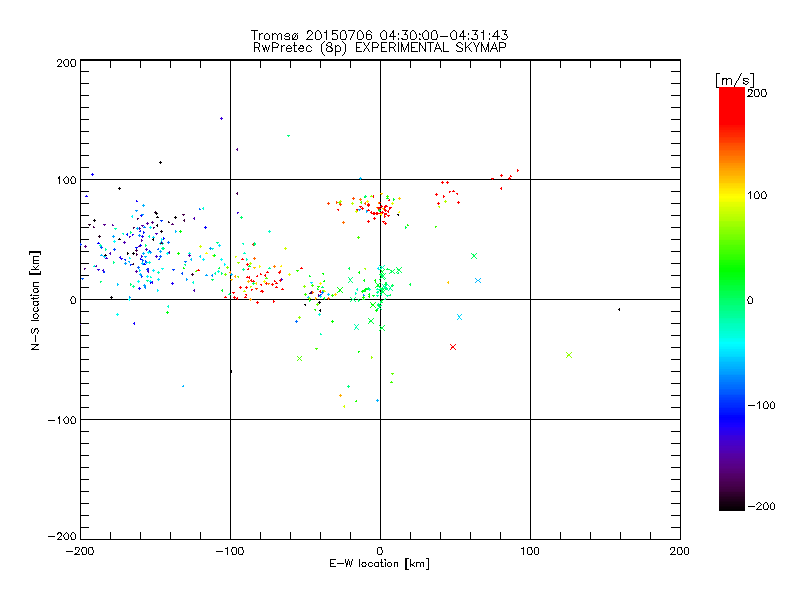The width and height of the screenshot is (800, 600).
Task: Click the isolated black dot near east edge
Action: [x=619, y=310]
